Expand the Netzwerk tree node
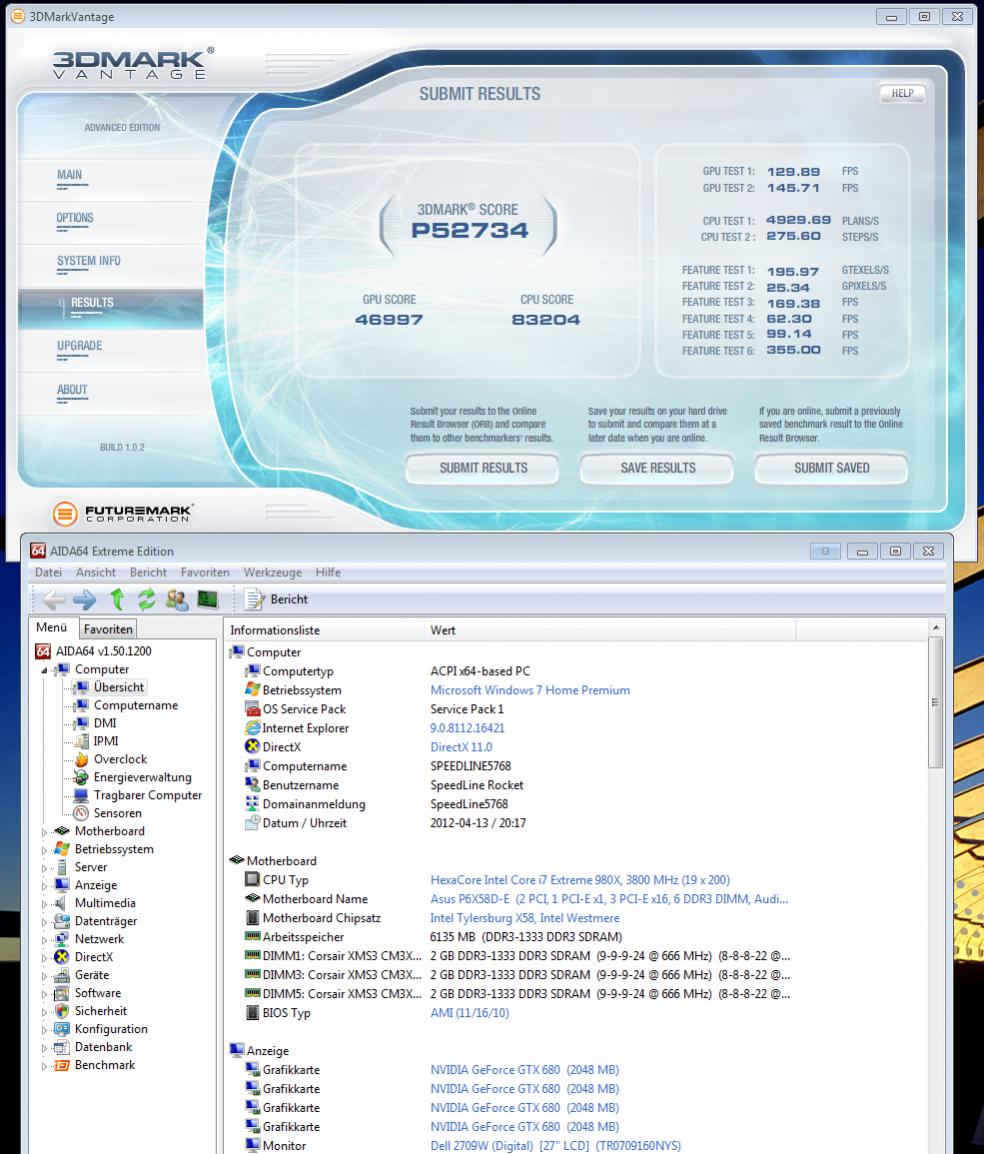The width and height of the screenshot is (984, 1154). [x=44, y=941]
